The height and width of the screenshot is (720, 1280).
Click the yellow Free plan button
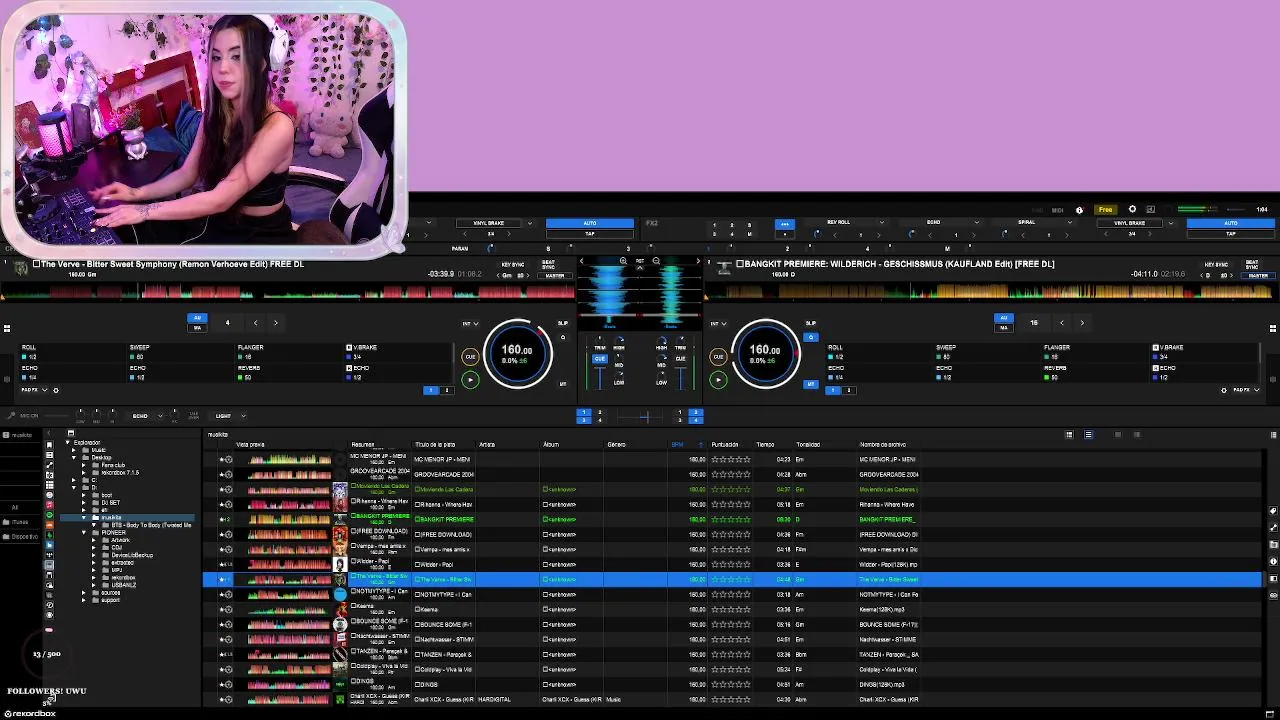1105,210
